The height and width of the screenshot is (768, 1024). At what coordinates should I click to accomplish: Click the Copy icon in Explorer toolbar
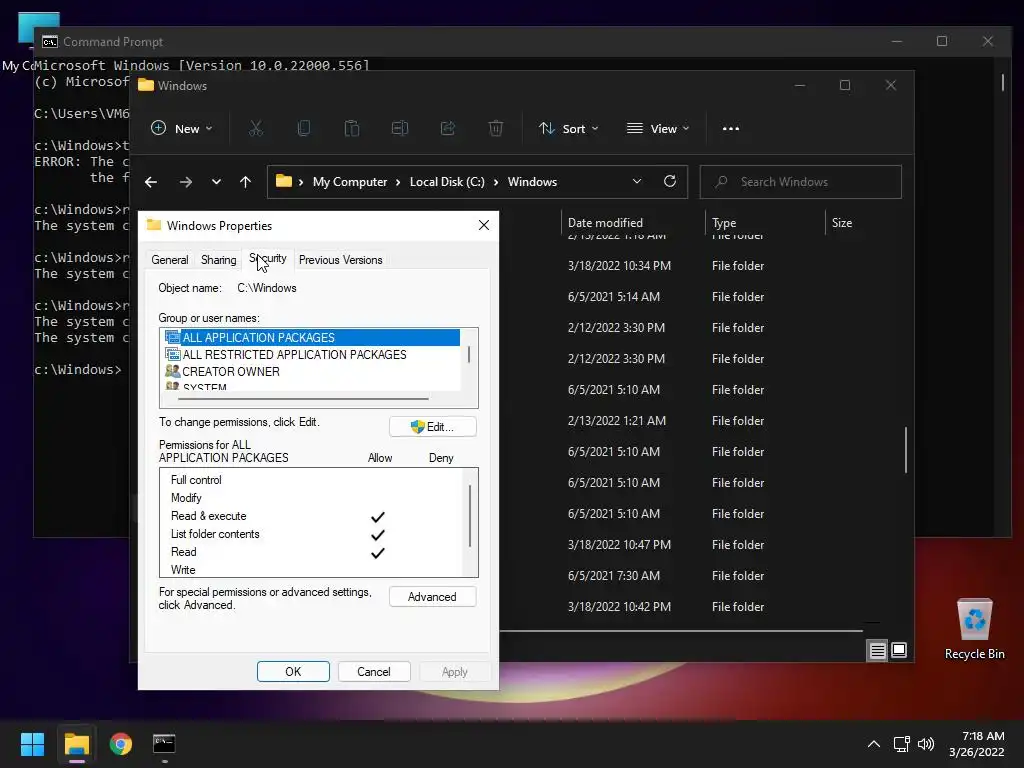[x=304, y=129]
